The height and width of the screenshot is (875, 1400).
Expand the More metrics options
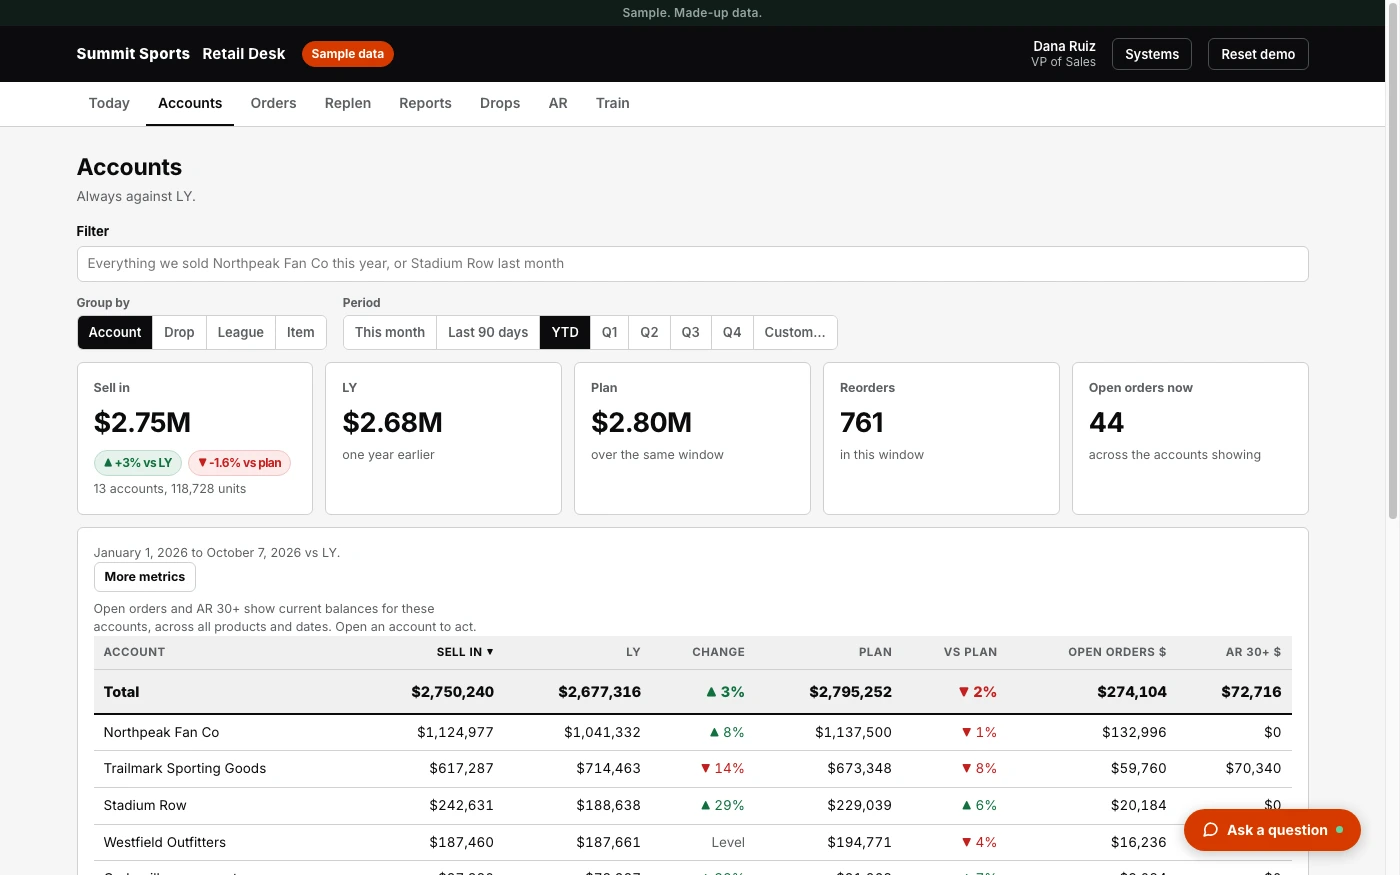(145, 577)
